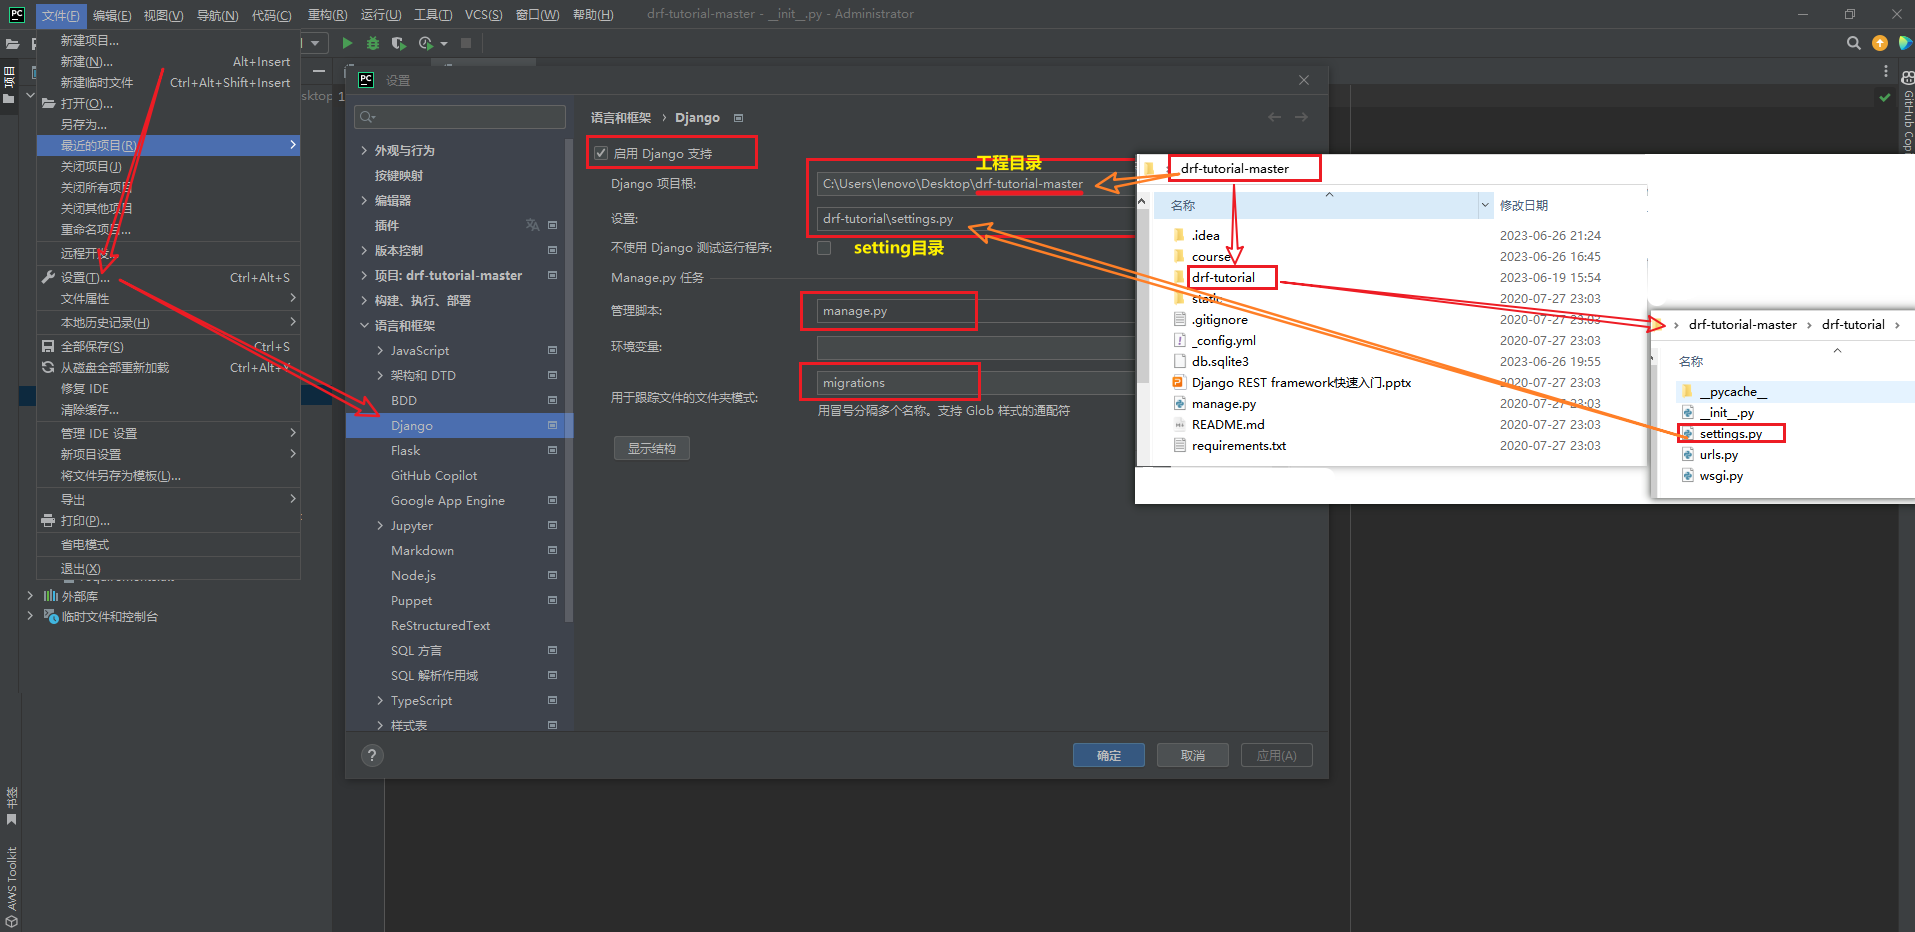Click the environment variables field
Viewport: 1915px width, 932px height.
tap(975, 347)
